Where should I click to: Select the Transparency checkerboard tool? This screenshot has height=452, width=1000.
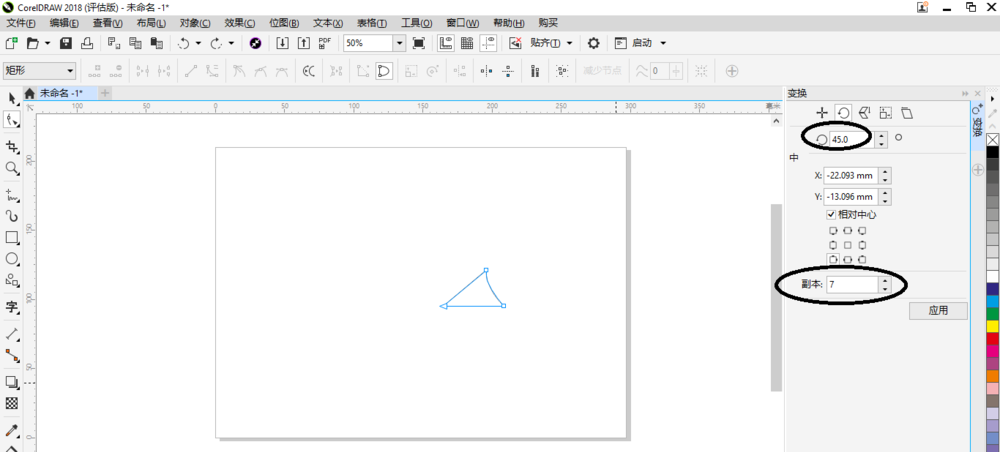(11, 403)
